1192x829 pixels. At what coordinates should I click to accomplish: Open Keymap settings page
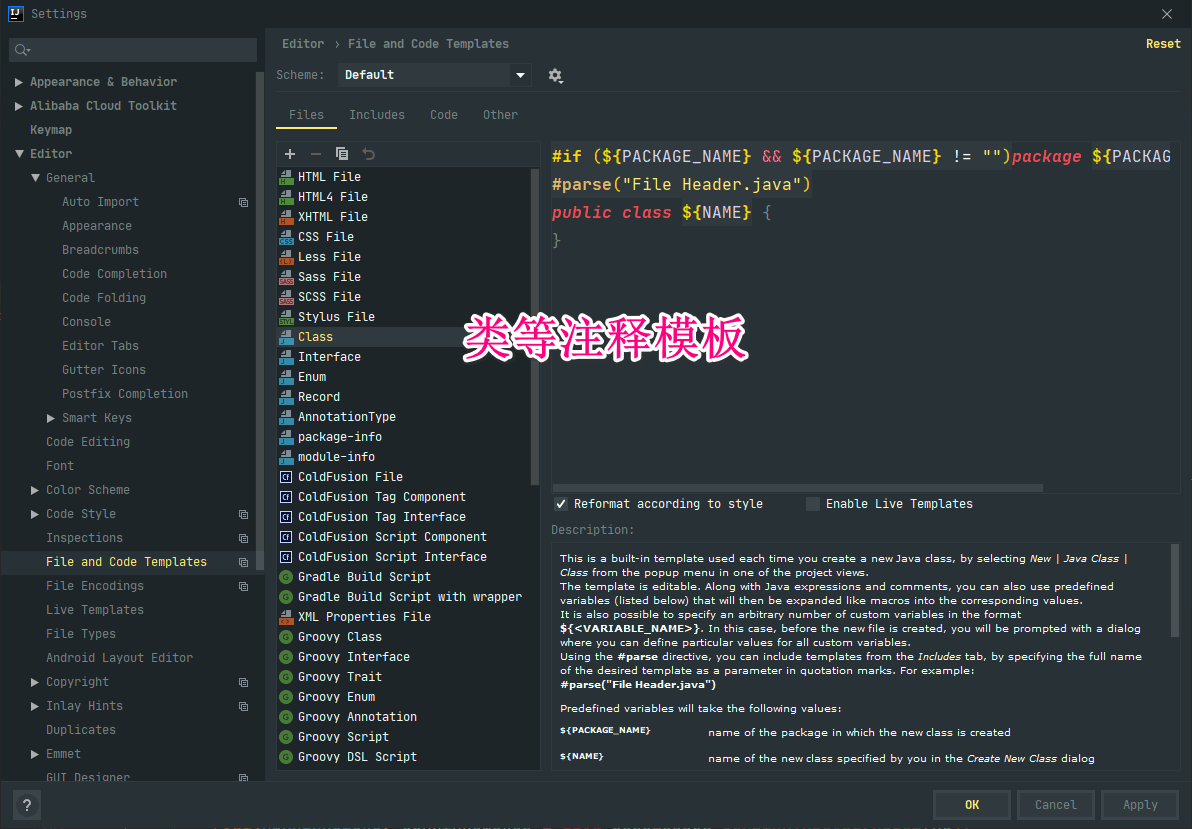(x=51, y=130)
